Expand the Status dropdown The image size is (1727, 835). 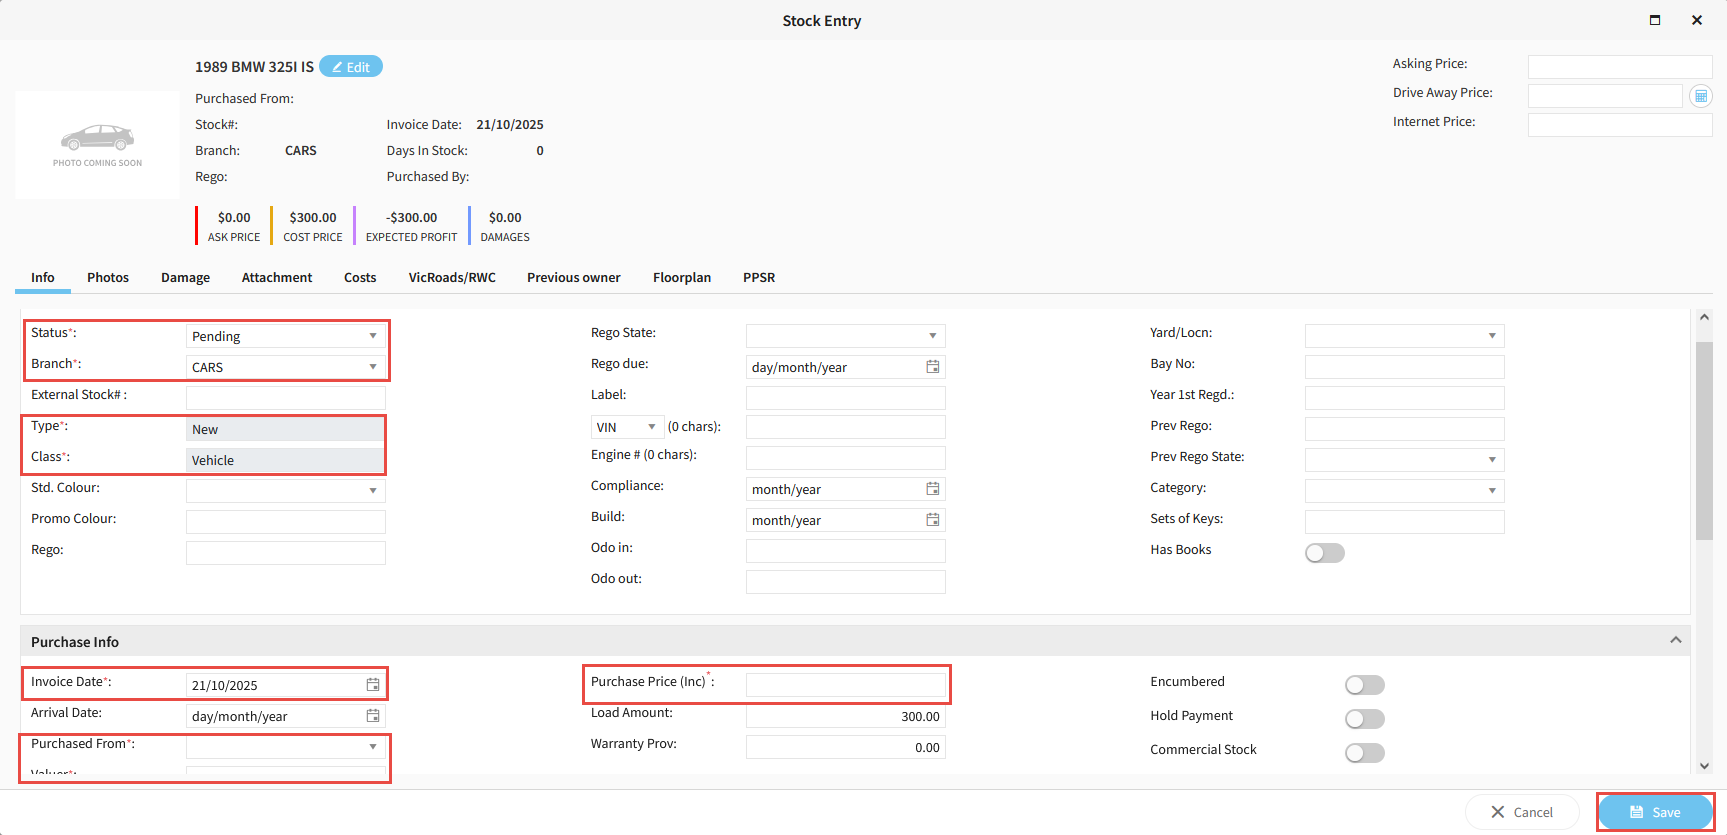[372, 336]
